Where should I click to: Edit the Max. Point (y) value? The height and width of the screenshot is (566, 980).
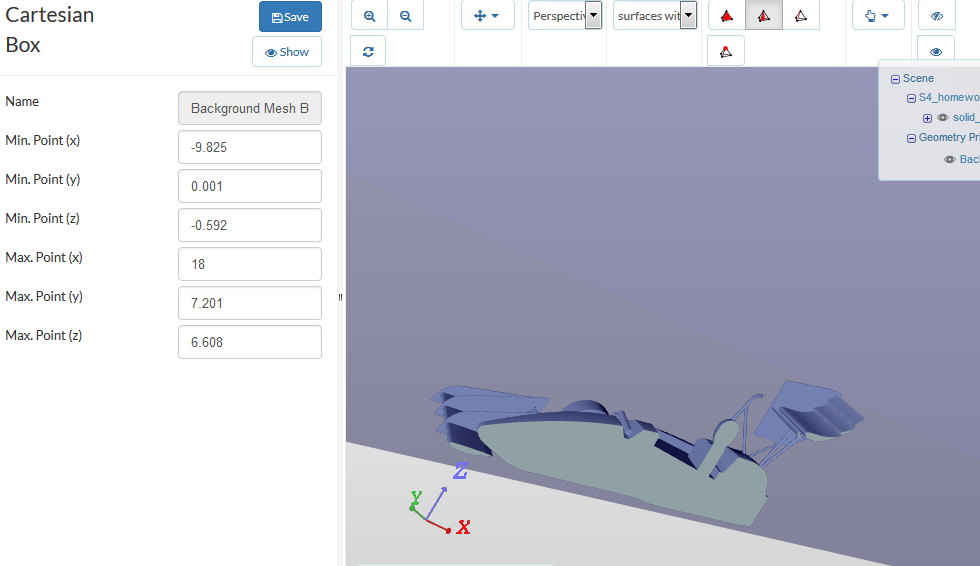(250, 303)
